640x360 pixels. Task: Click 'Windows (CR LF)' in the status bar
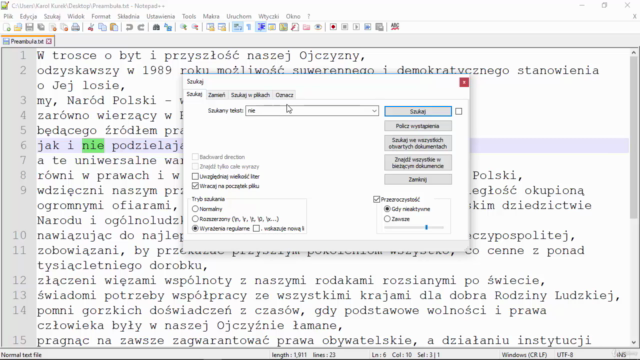click(x=524, y=355)
